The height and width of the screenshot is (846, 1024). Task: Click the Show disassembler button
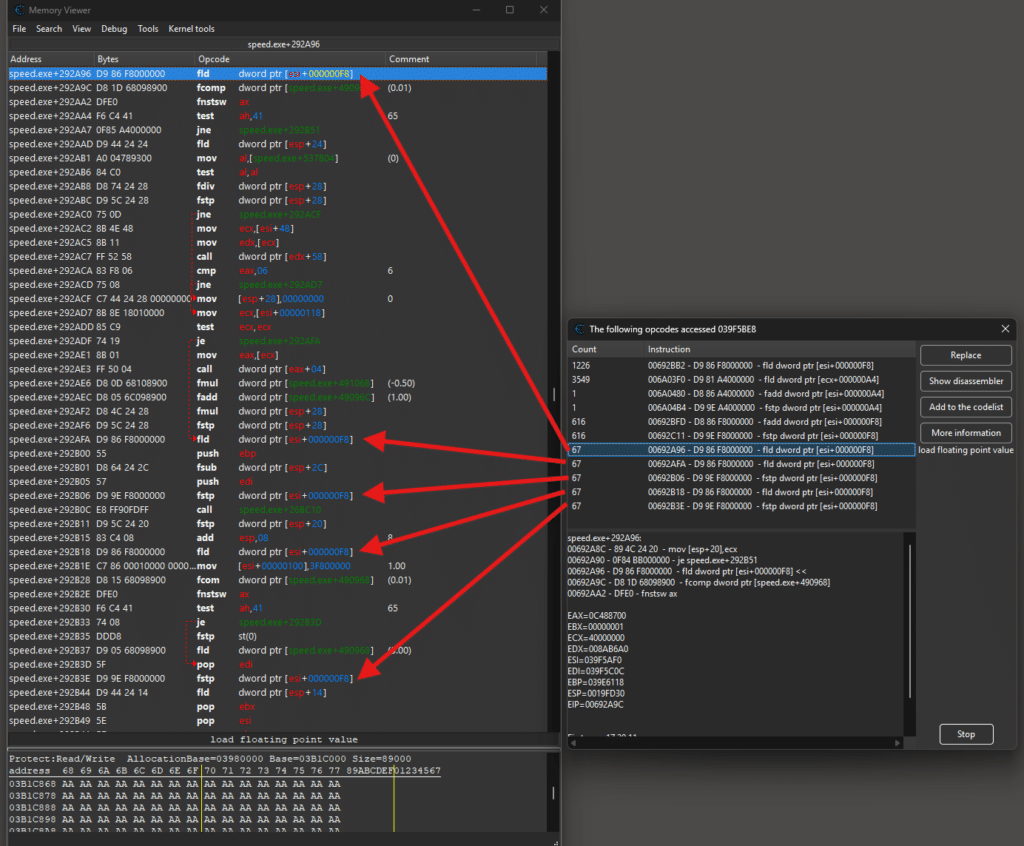pyautogui.click(x=965, y=381)
